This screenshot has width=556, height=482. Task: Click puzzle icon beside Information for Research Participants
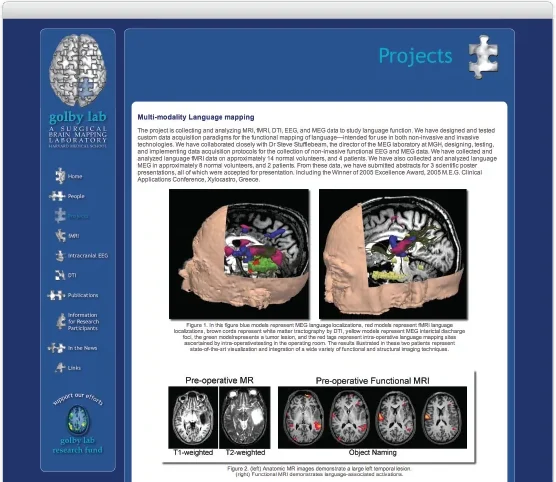(61, 322)
